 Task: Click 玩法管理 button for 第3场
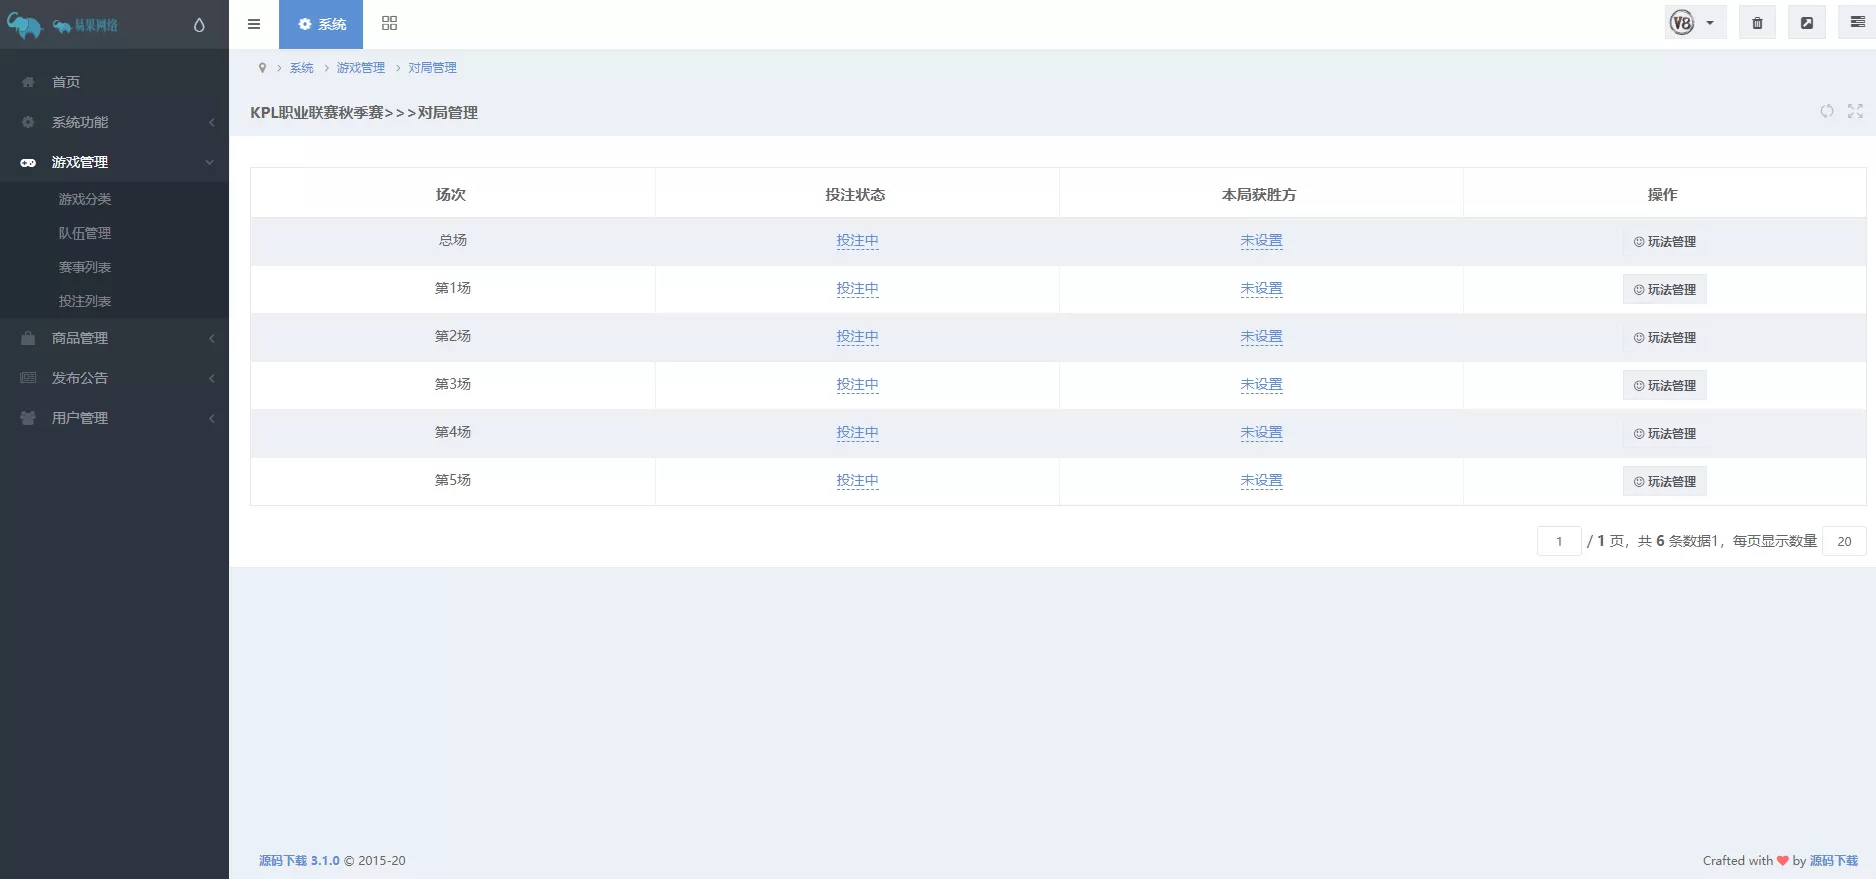(x=1664, y=386)
